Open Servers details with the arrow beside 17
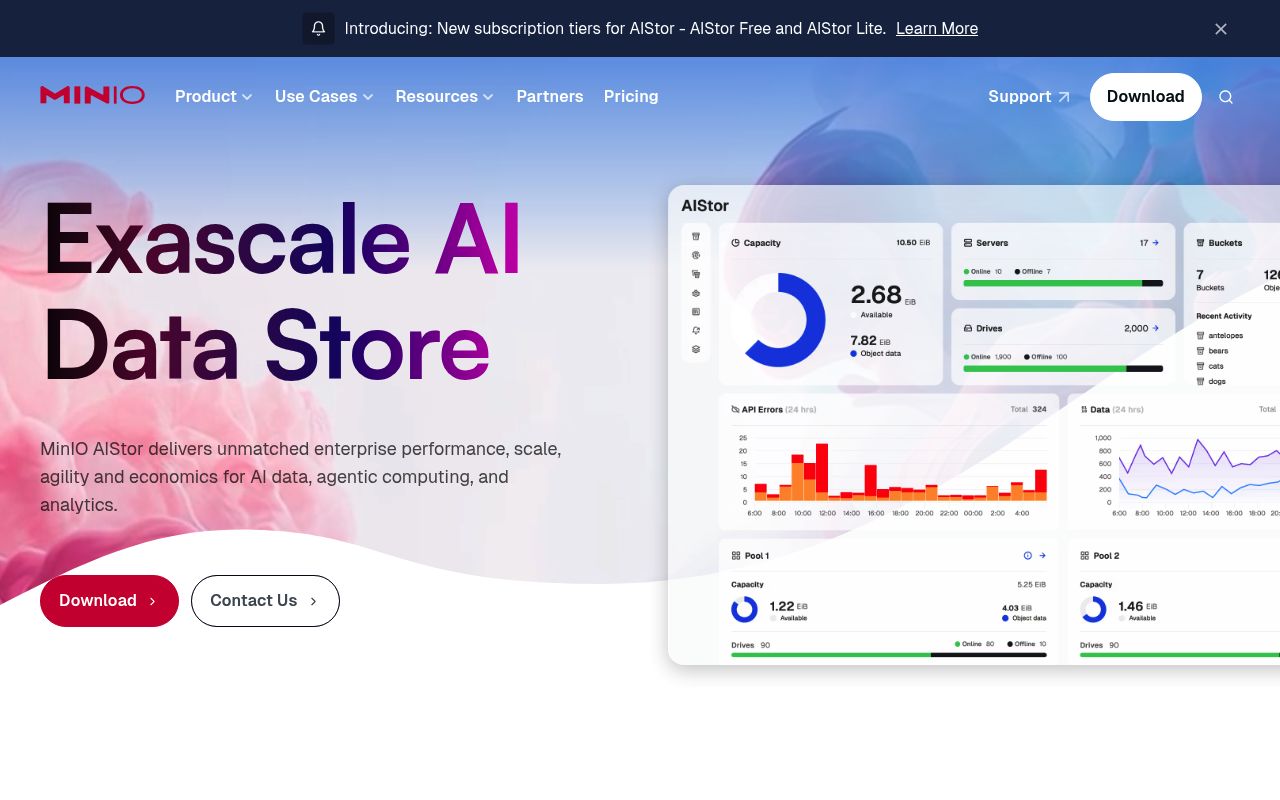This screenshot has height=800, width=1280. [1156, 243]
